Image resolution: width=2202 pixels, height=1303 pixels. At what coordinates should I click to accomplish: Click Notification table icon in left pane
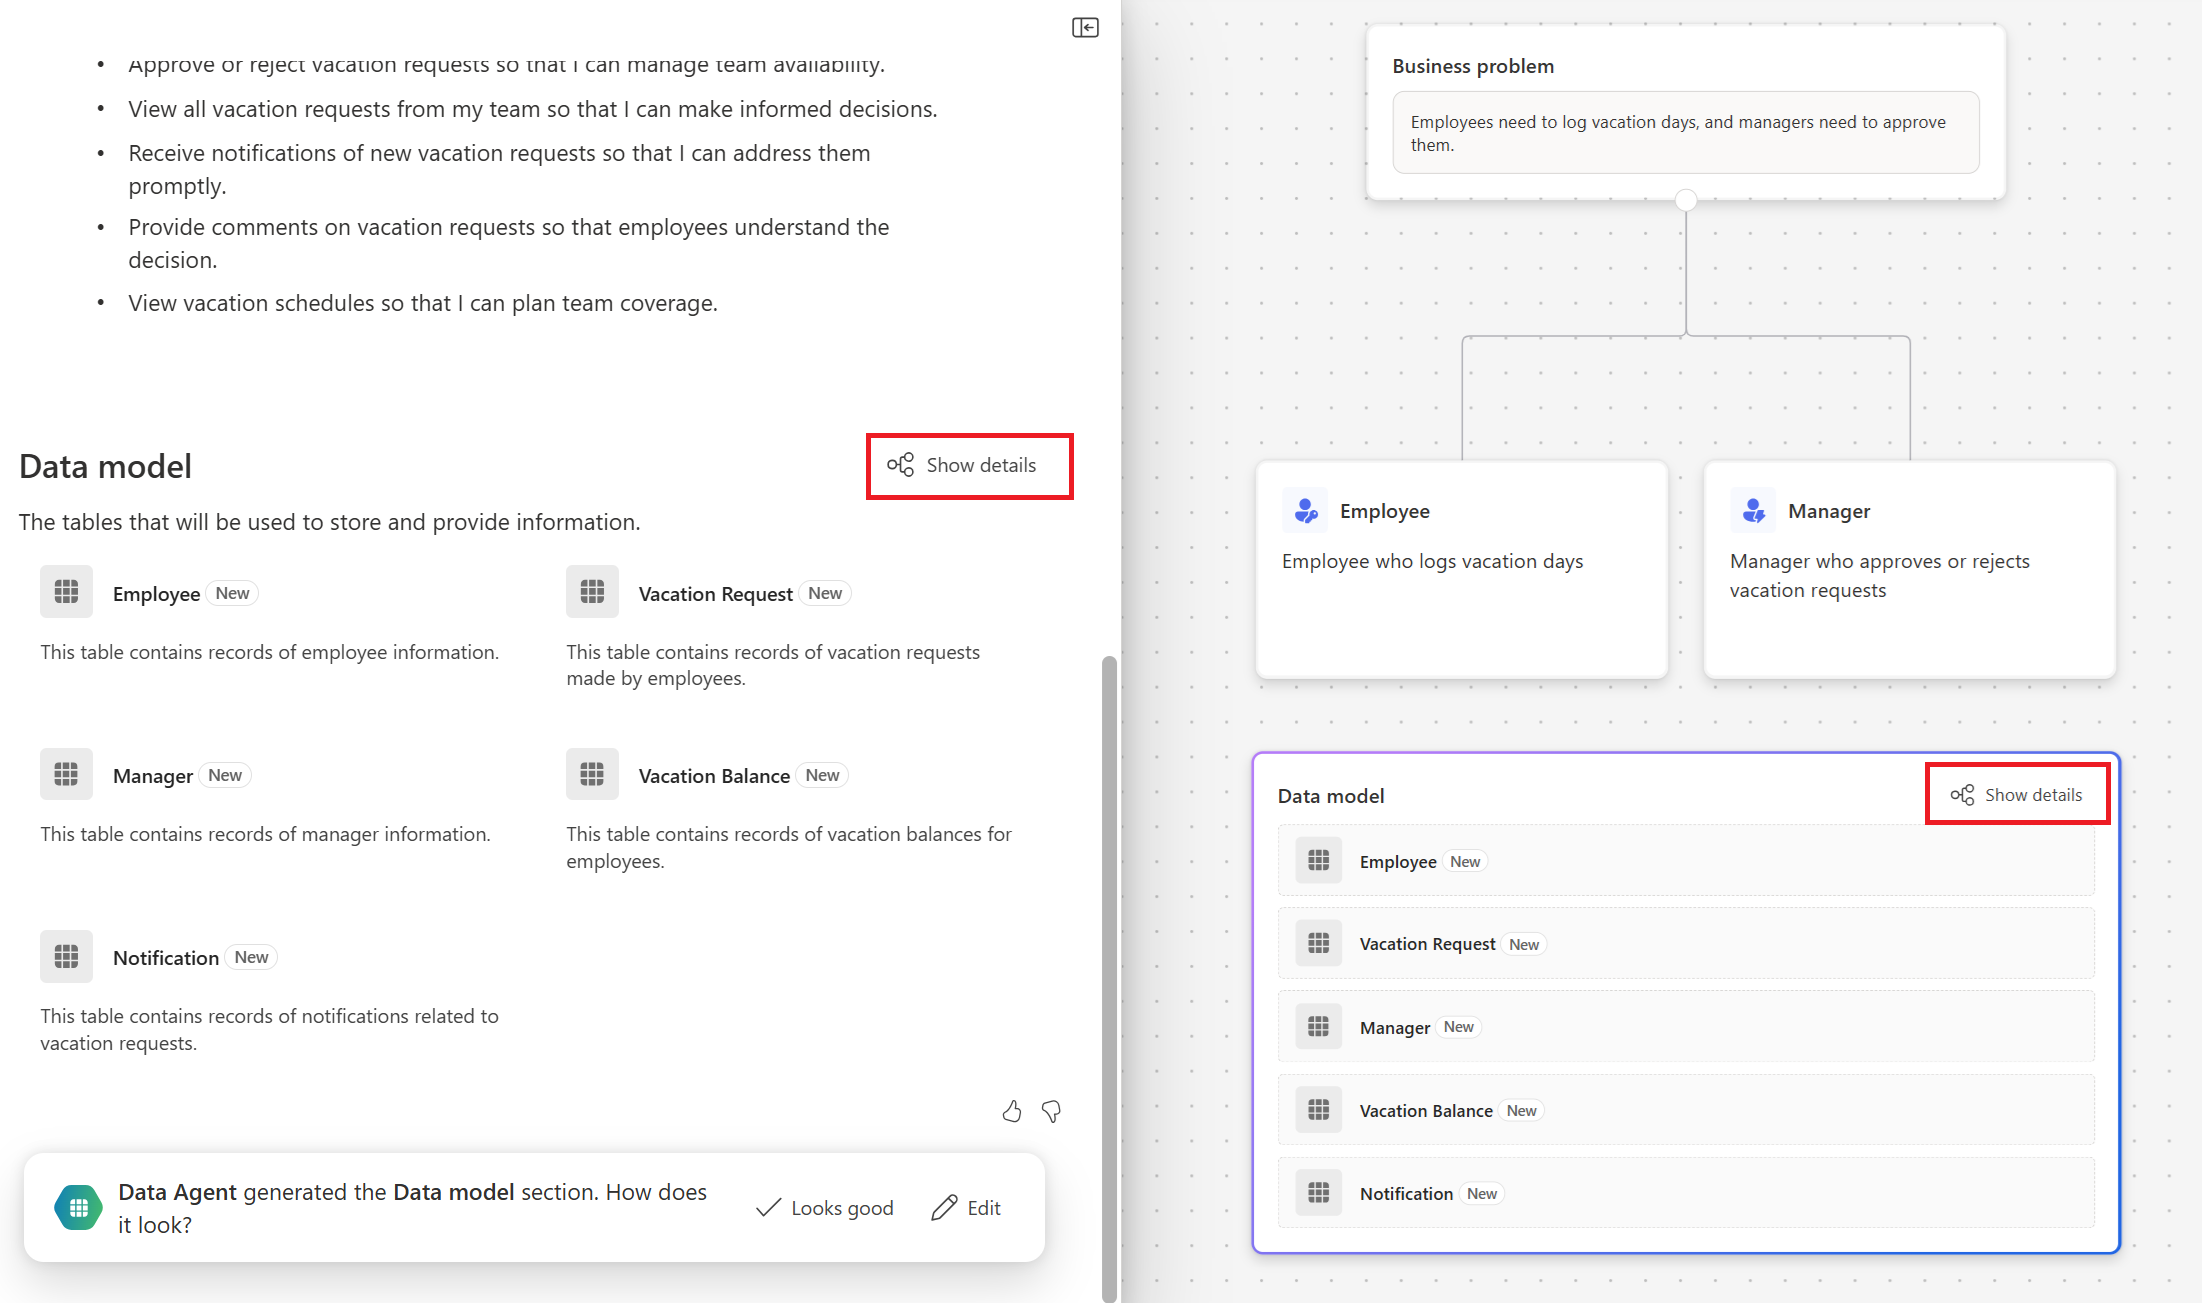(x=66, y=957)
